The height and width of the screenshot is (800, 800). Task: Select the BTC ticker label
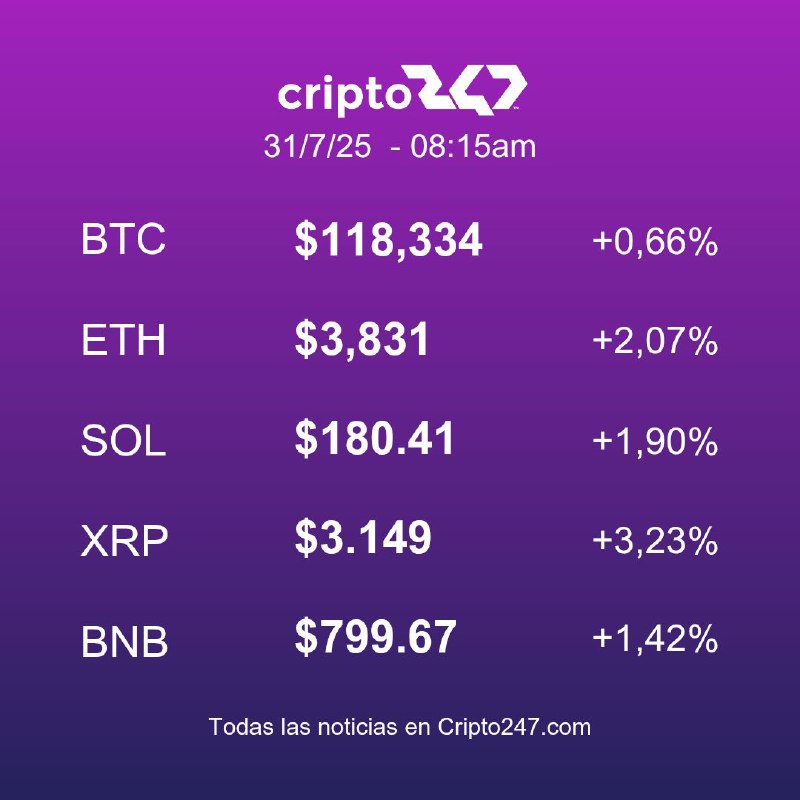(123, 239)
